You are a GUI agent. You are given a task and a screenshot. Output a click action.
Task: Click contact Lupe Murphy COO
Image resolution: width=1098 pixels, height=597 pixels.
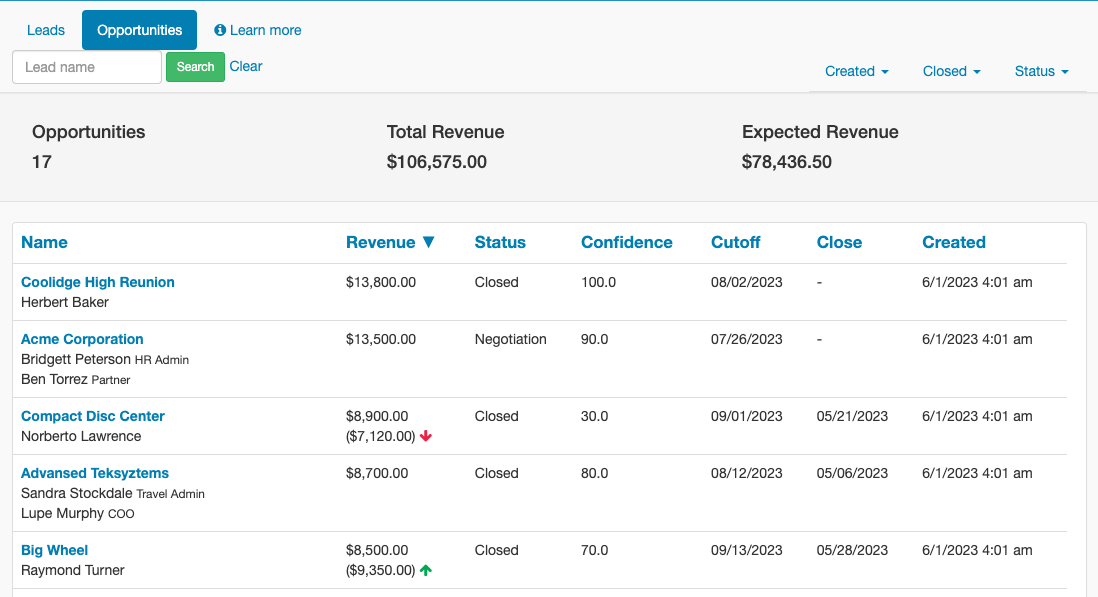point(78,513)
